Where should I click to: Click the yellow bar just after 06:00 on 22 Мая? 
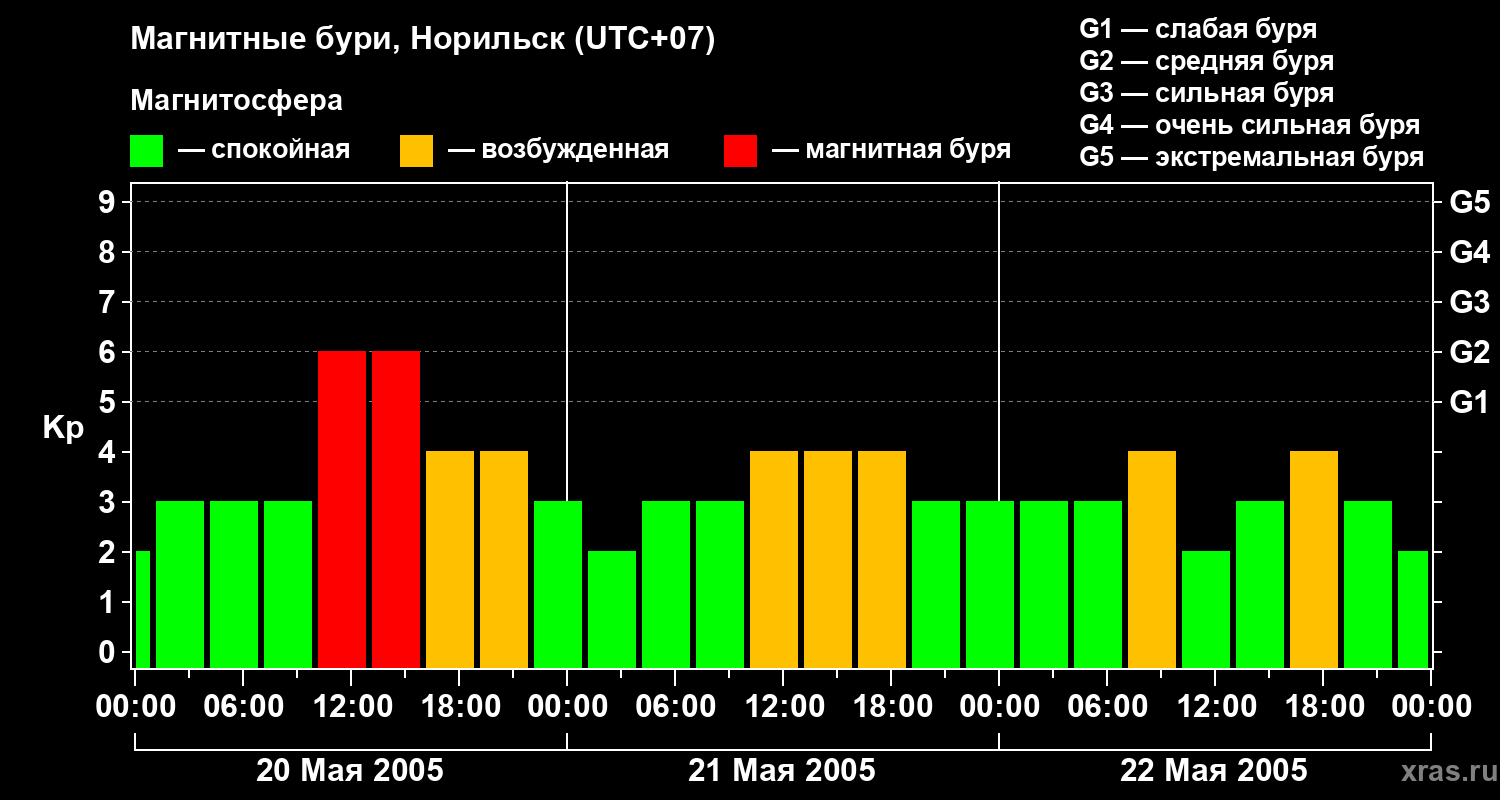1152,560
